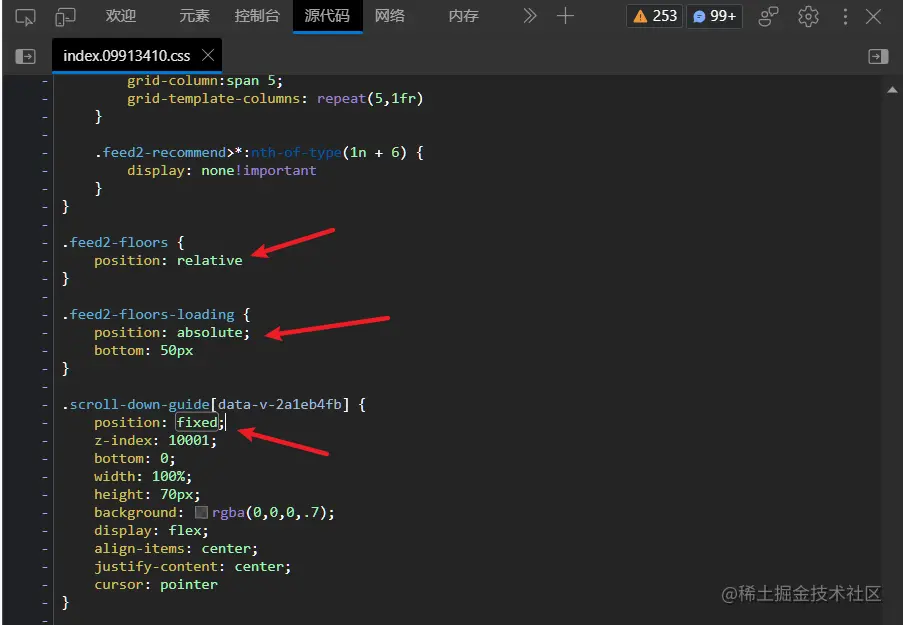Image resolution: width=903 pixels, height=625 pixels.
Task: Open the feedback people icon
Action: click(x=768, y=16)
